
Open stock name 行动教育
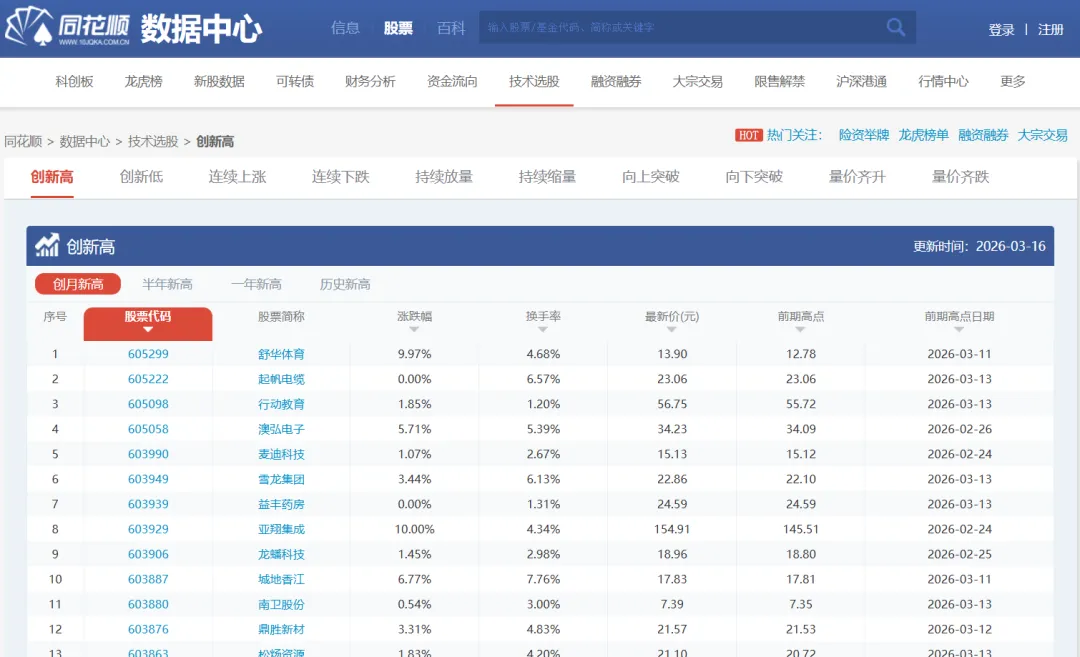[x=281, y=404]
